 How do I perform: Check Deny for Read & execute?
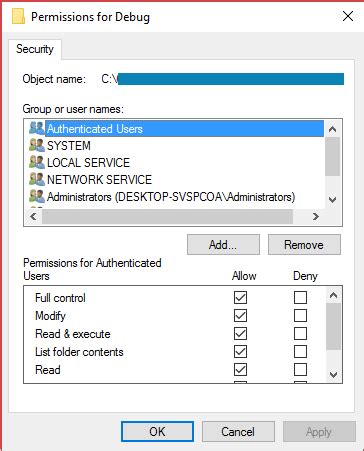point(300,333)
